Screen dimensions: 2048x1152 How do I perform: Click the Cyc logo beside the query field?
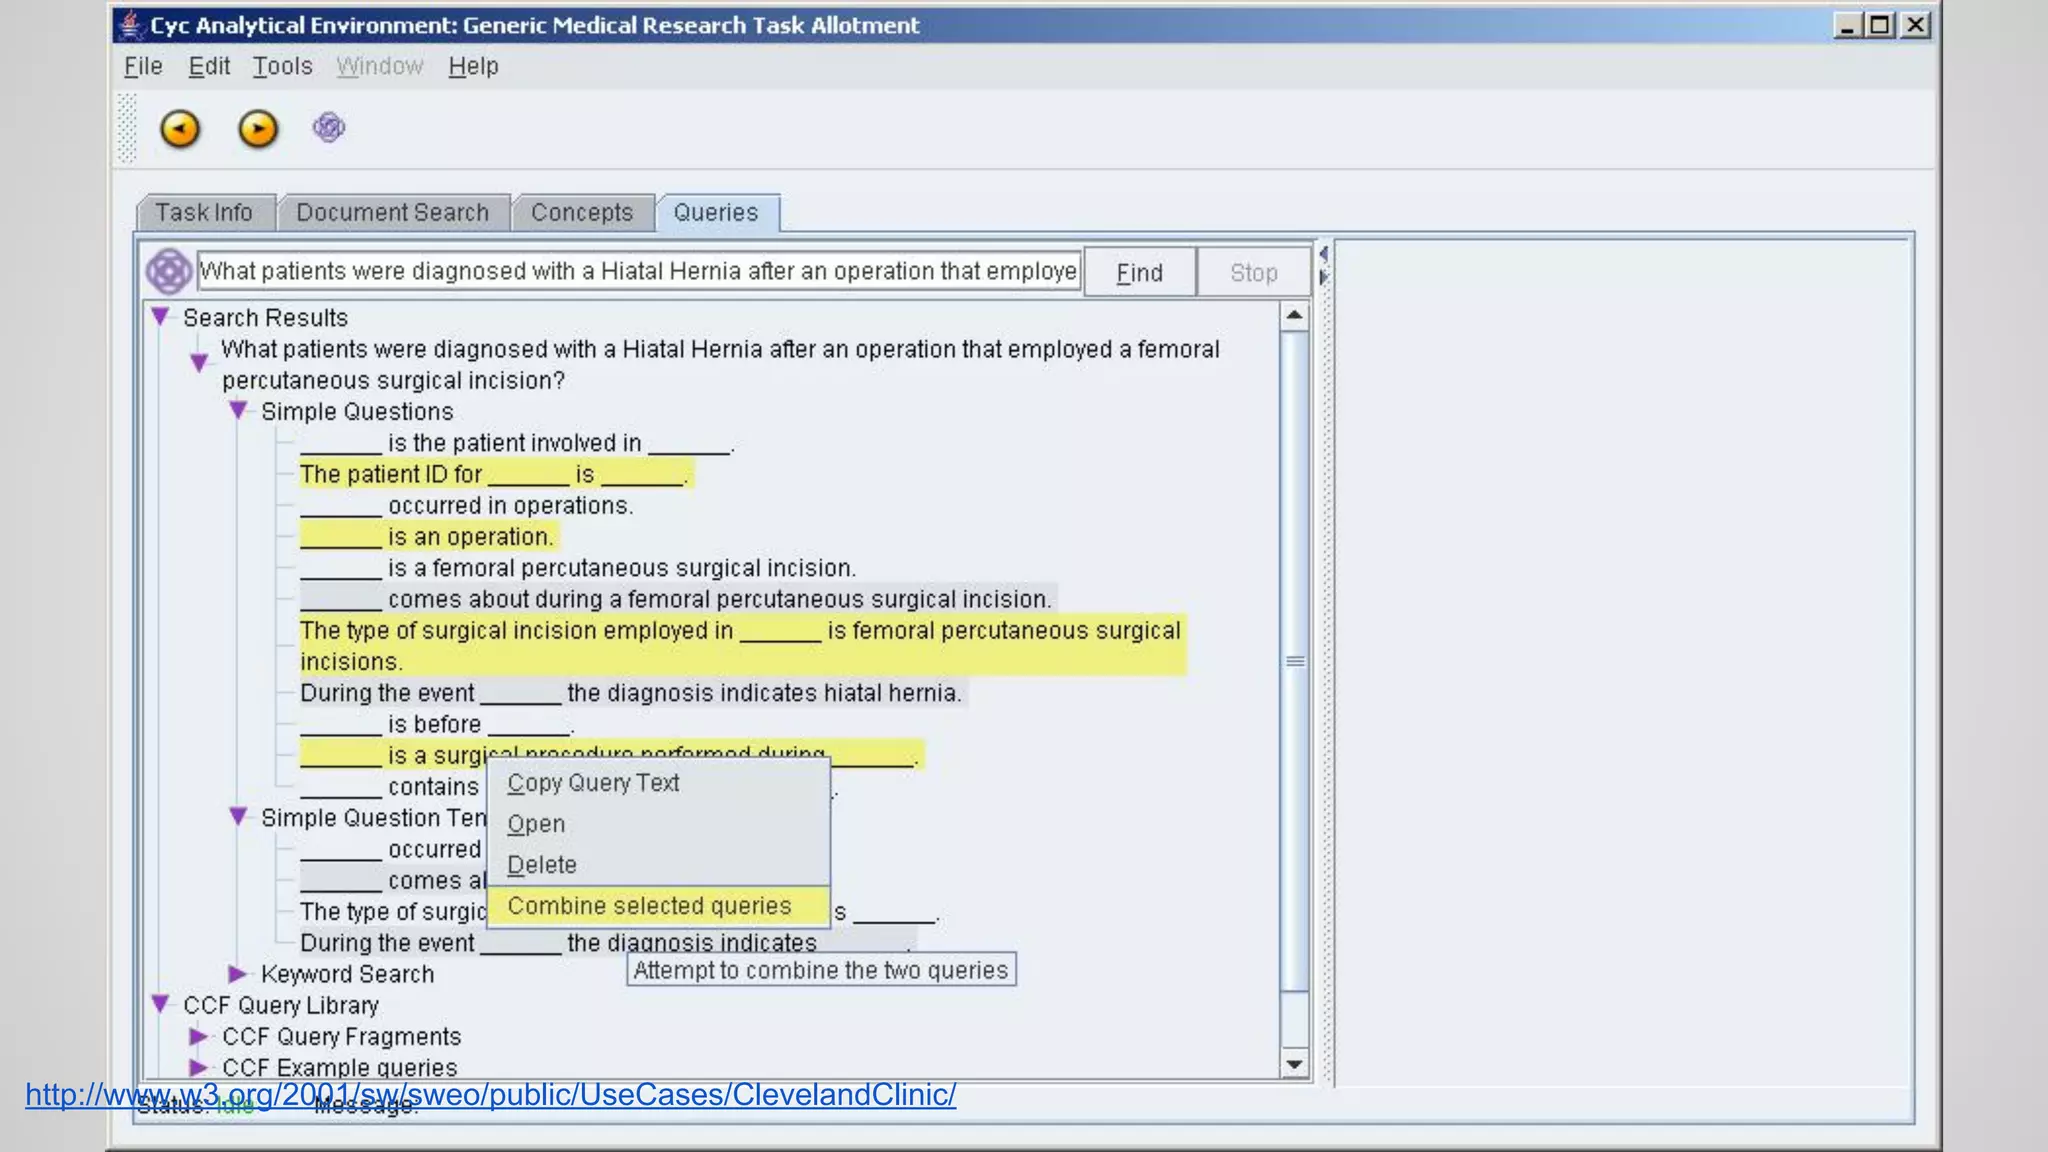point(169,271)
